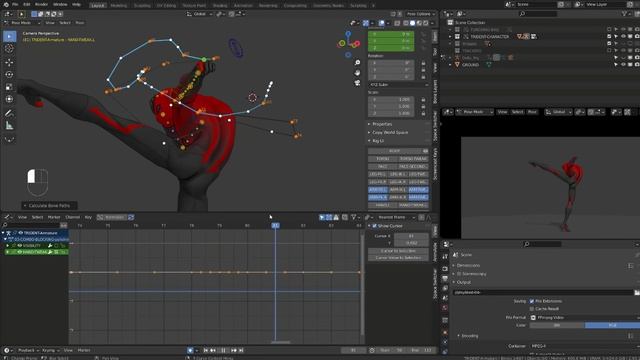Collapse the Rig UI panel
Image resolution: width=640 pixels, height=360 pixels.
[378, 141]
